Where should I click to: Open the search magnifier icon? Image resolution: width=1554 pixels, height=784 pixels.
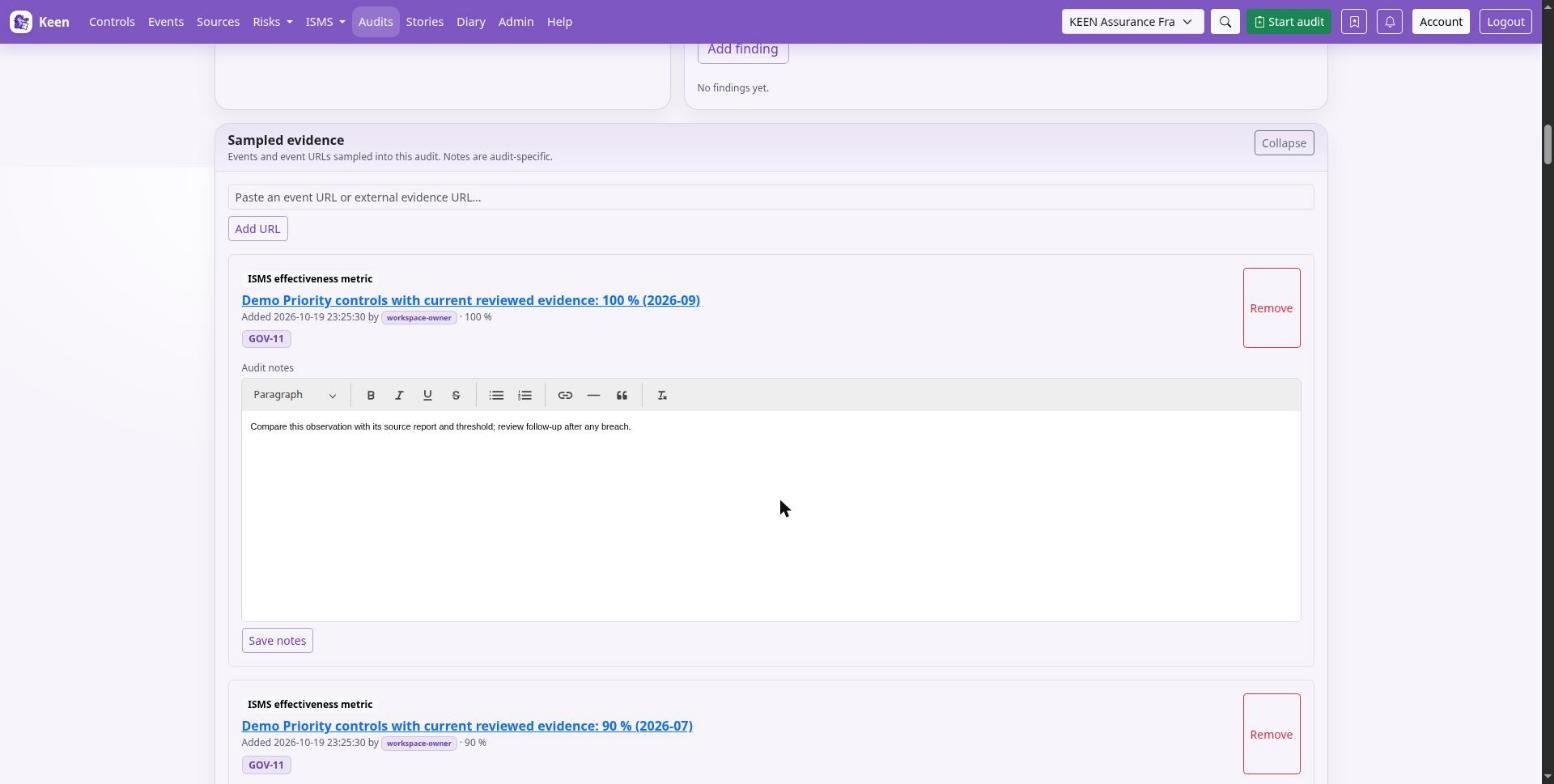pyautogui.click(x=1225, y=21)
